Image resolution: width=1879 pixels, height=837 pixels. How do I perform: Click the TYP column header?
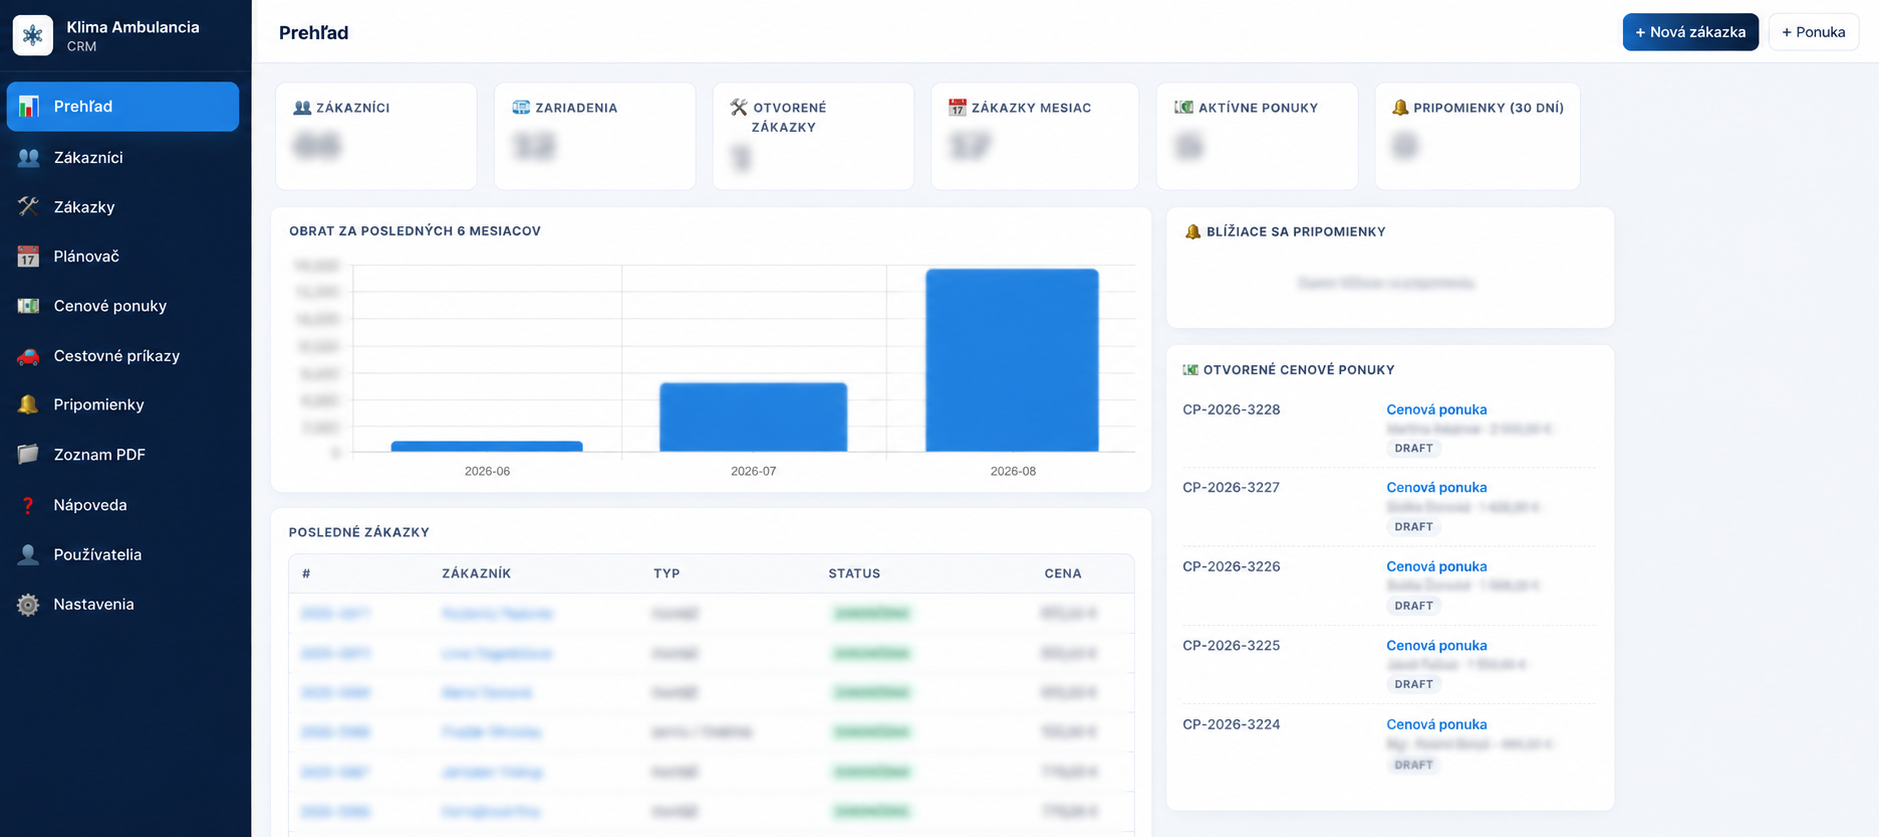click(x=666, y=573)
